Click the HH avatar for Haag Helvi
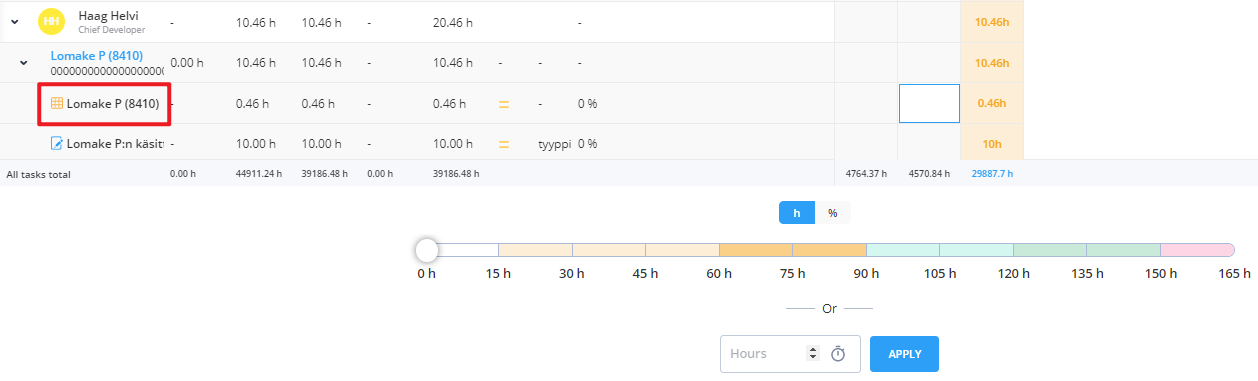The image size is (1258, 381). pos(52,21)
